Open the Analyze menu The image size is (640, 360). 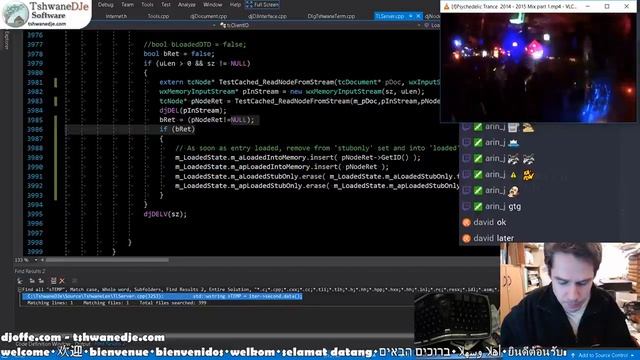coord(187,4)
